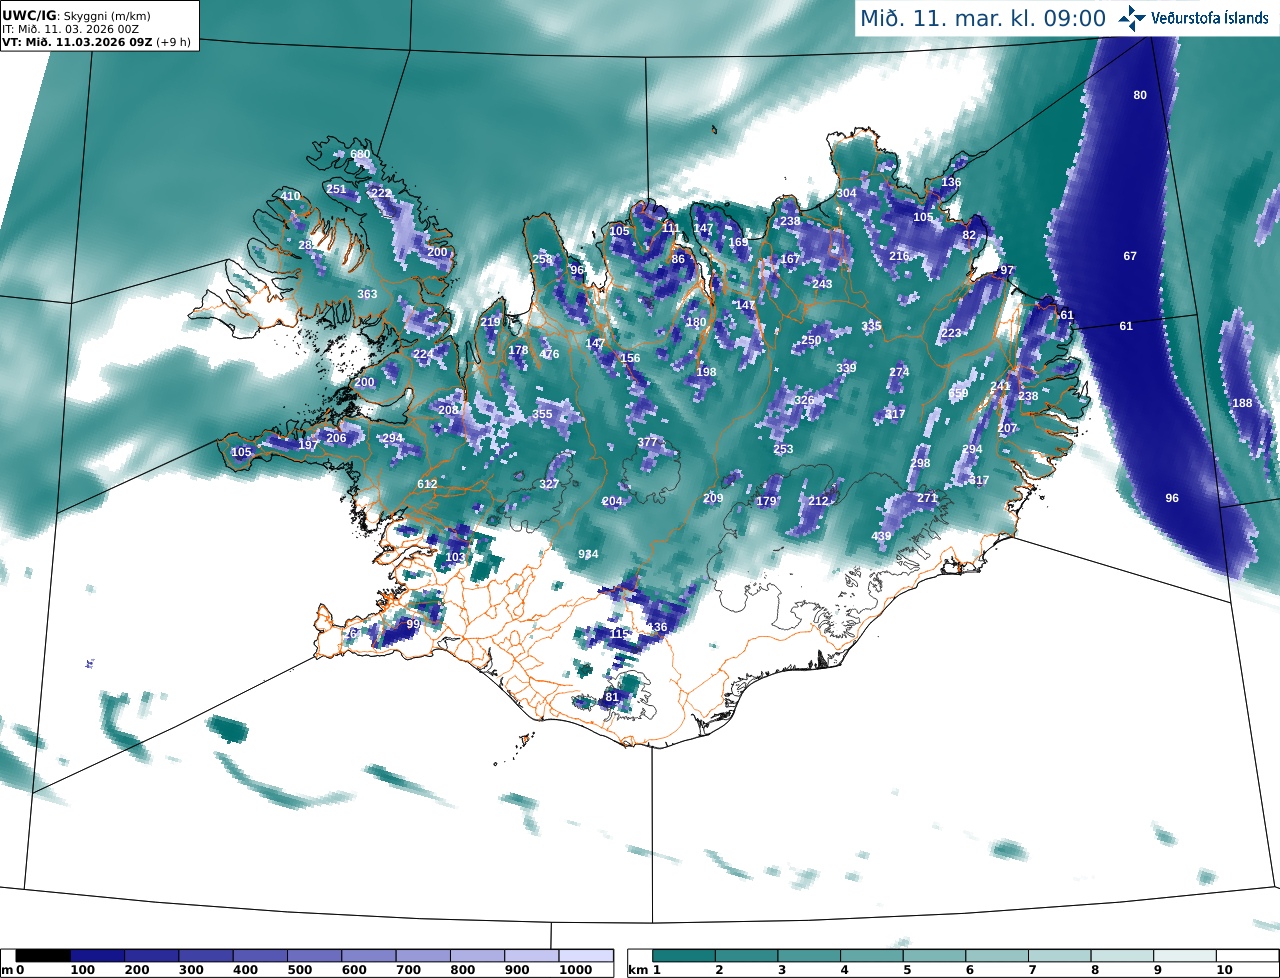1280x978 pixels.
Task: Click the visibility value 243 on the map
Action: (822, 284)
